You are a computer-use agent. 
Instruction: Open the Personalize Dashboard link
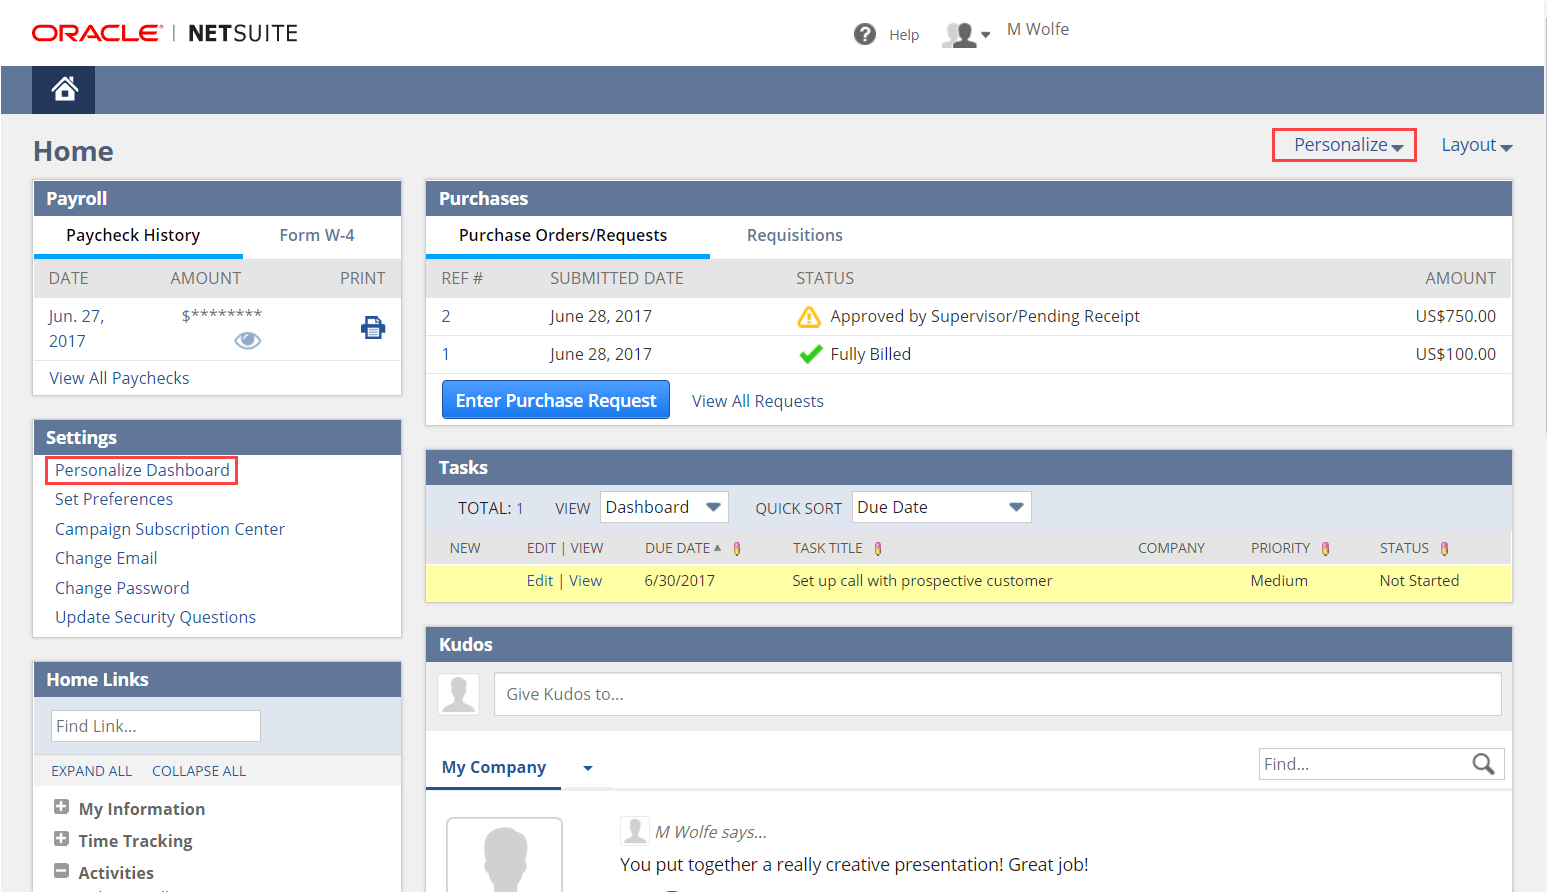pyautogui.click(x=142, y=470)
